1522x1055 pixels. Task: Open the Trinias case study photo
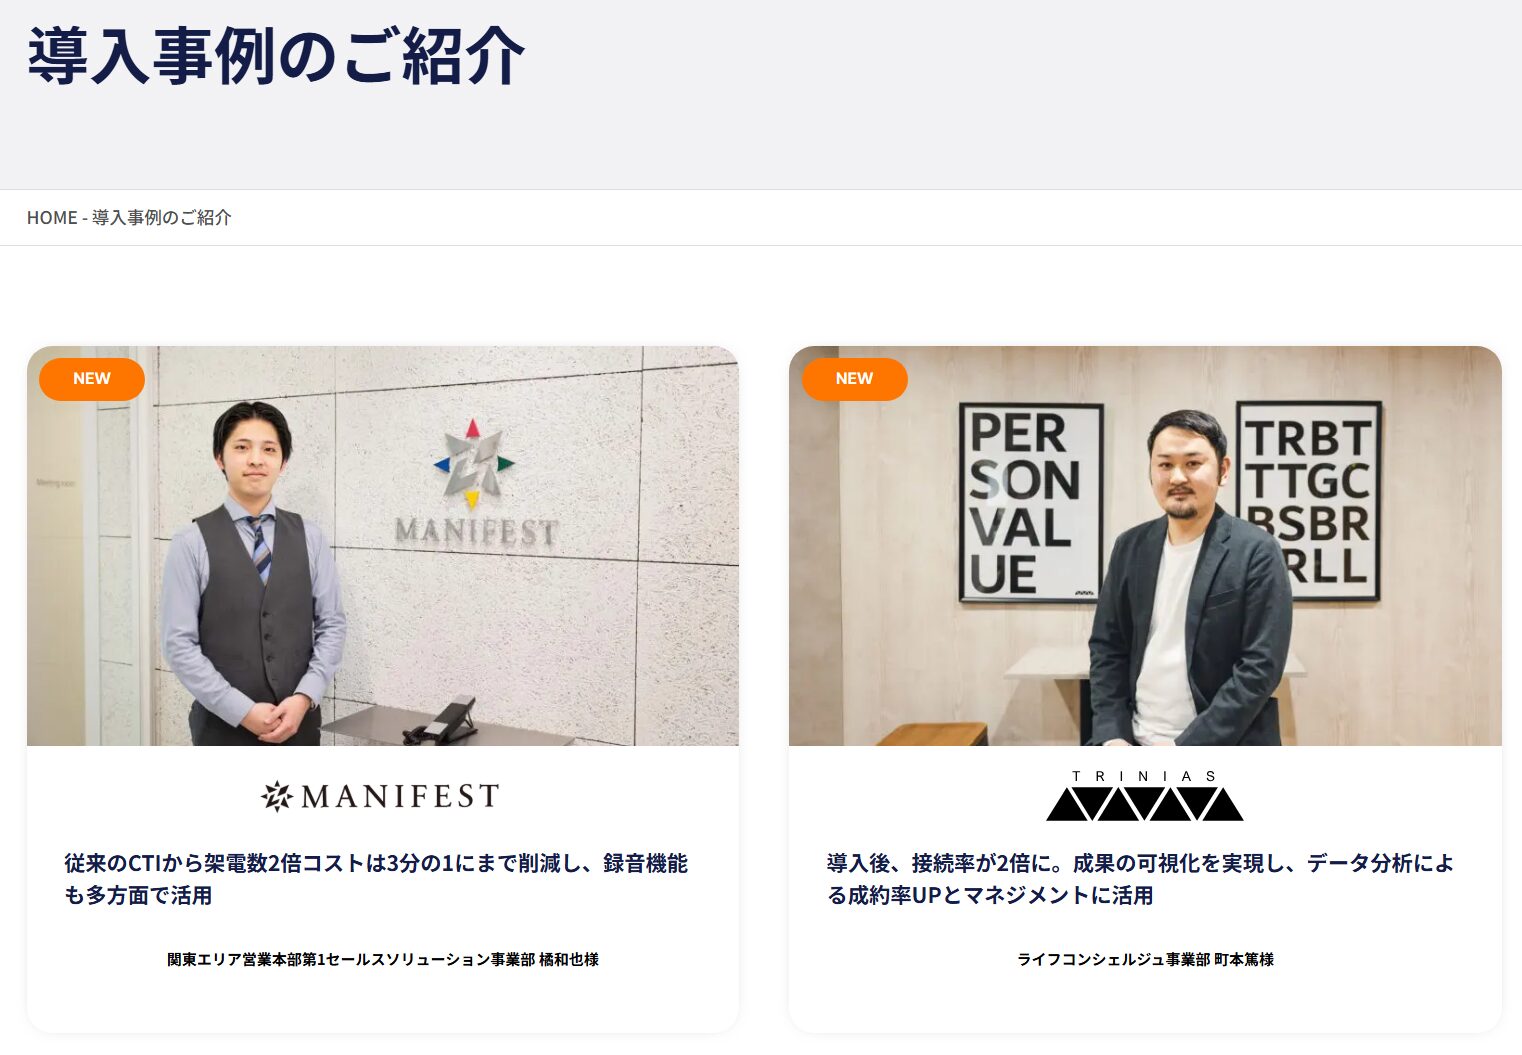1145,546
